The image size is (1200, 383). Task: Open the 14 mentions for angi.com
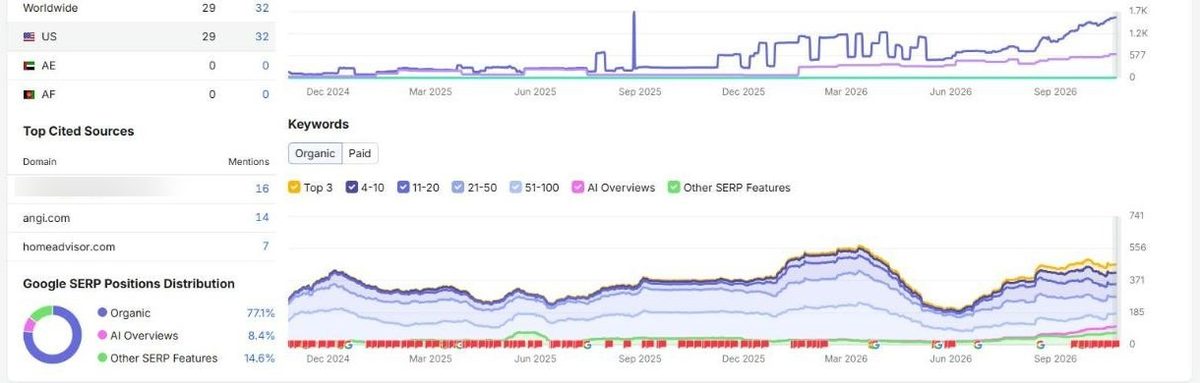tap(262, 218)
